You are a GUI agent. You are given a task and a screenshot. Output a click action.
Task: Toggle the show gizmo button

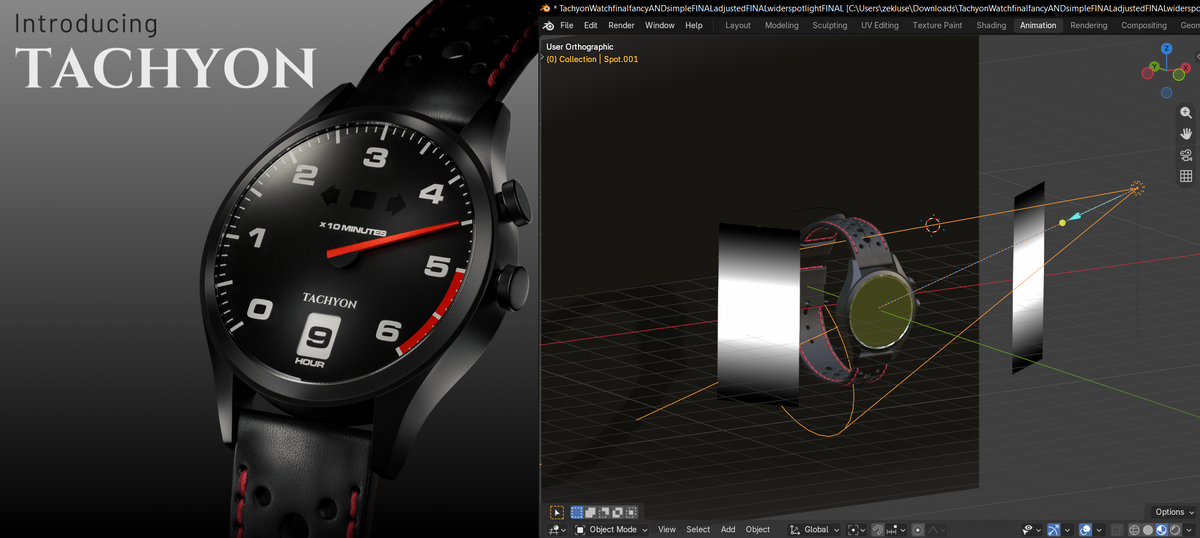pos(1054,529)
